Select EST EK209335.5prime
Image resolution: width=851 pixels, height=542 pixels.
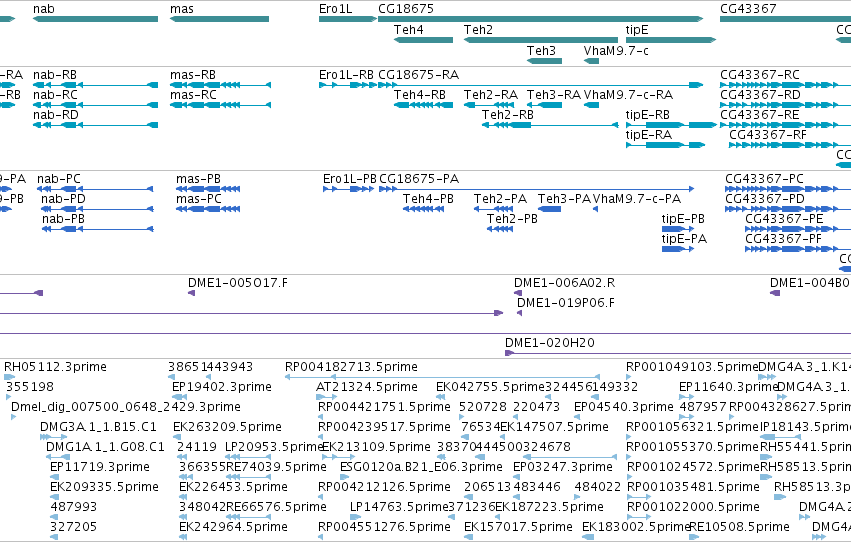[54, 497]
